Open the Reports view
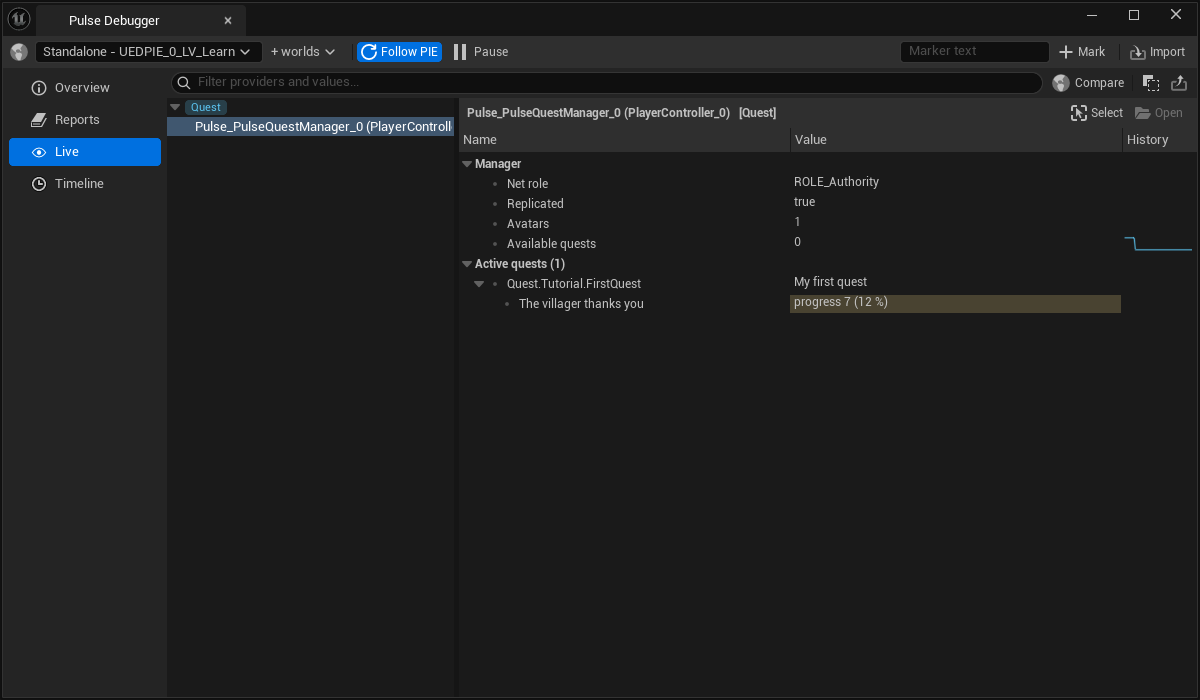1200x700 pixels. click(x=85, y=120)
